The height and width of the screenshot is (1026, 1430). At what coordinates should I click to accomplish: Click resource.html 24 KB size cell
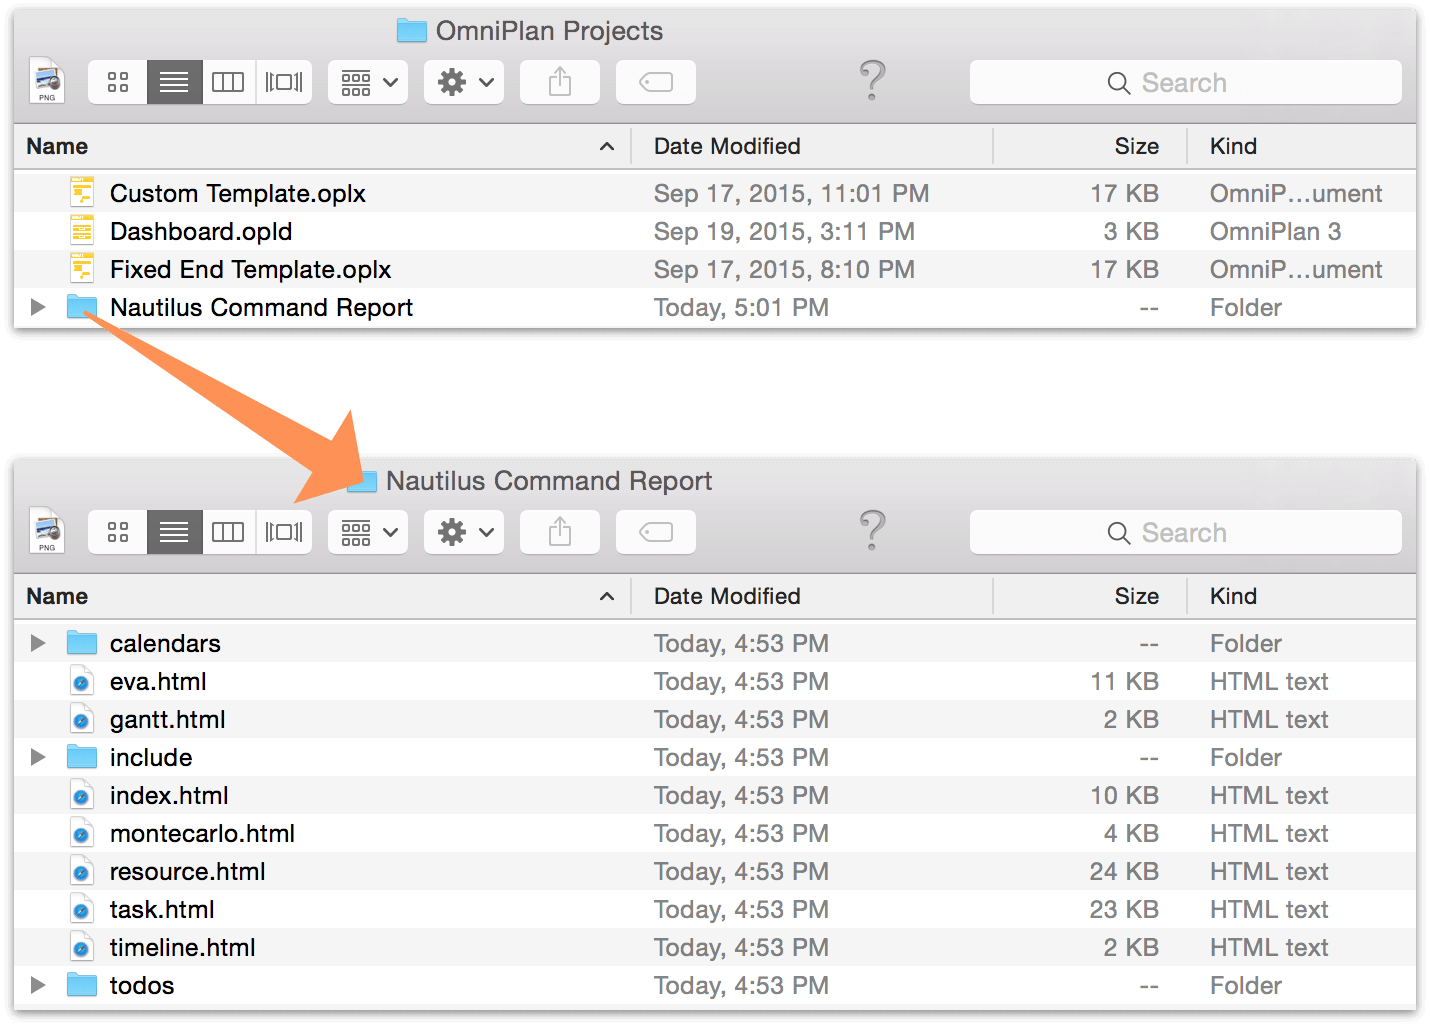1124,871
